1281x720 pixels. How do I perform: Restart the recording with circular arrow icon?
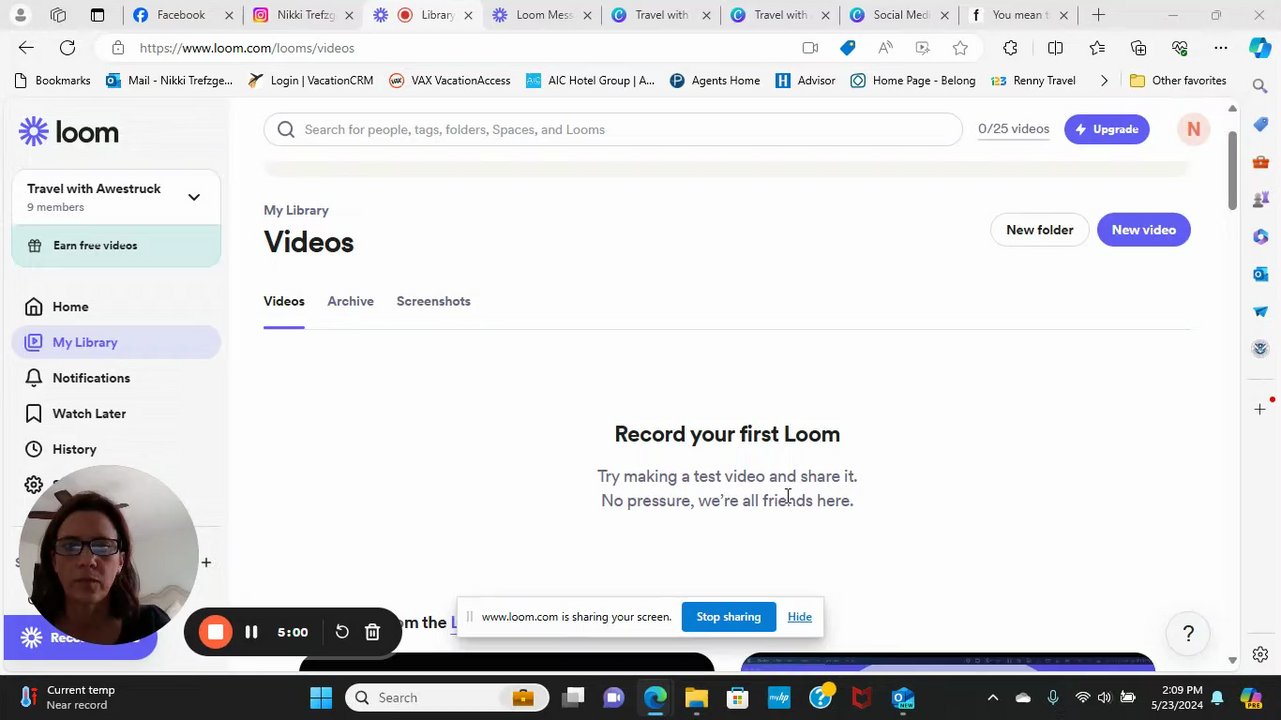342,632
